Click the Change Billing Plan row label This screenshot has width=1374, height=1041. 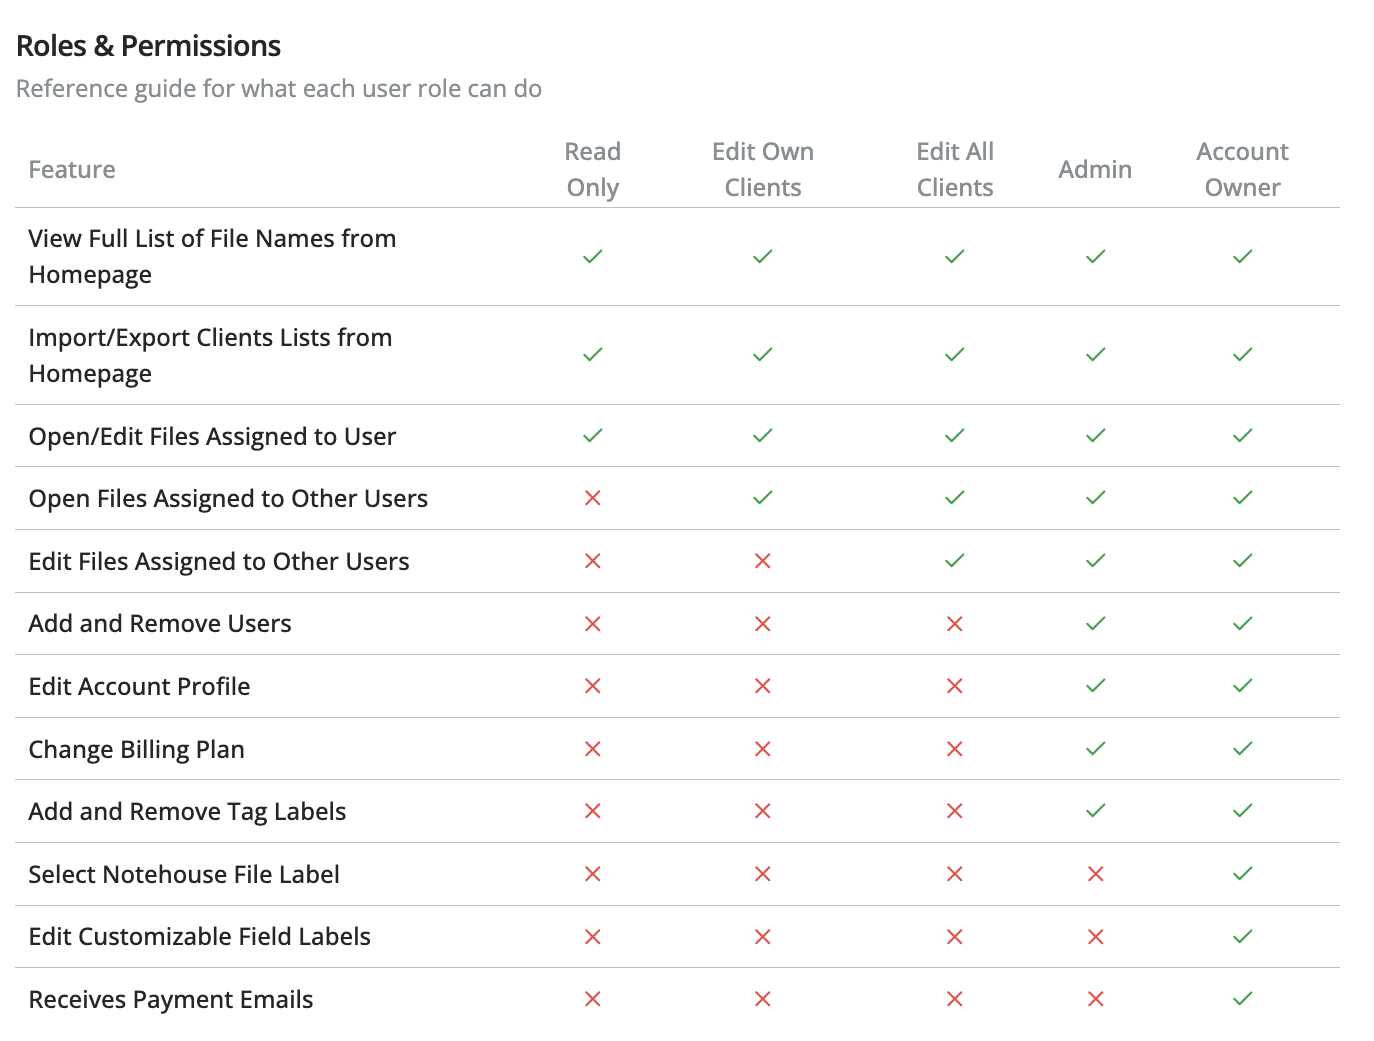click(x=136, y=749)
